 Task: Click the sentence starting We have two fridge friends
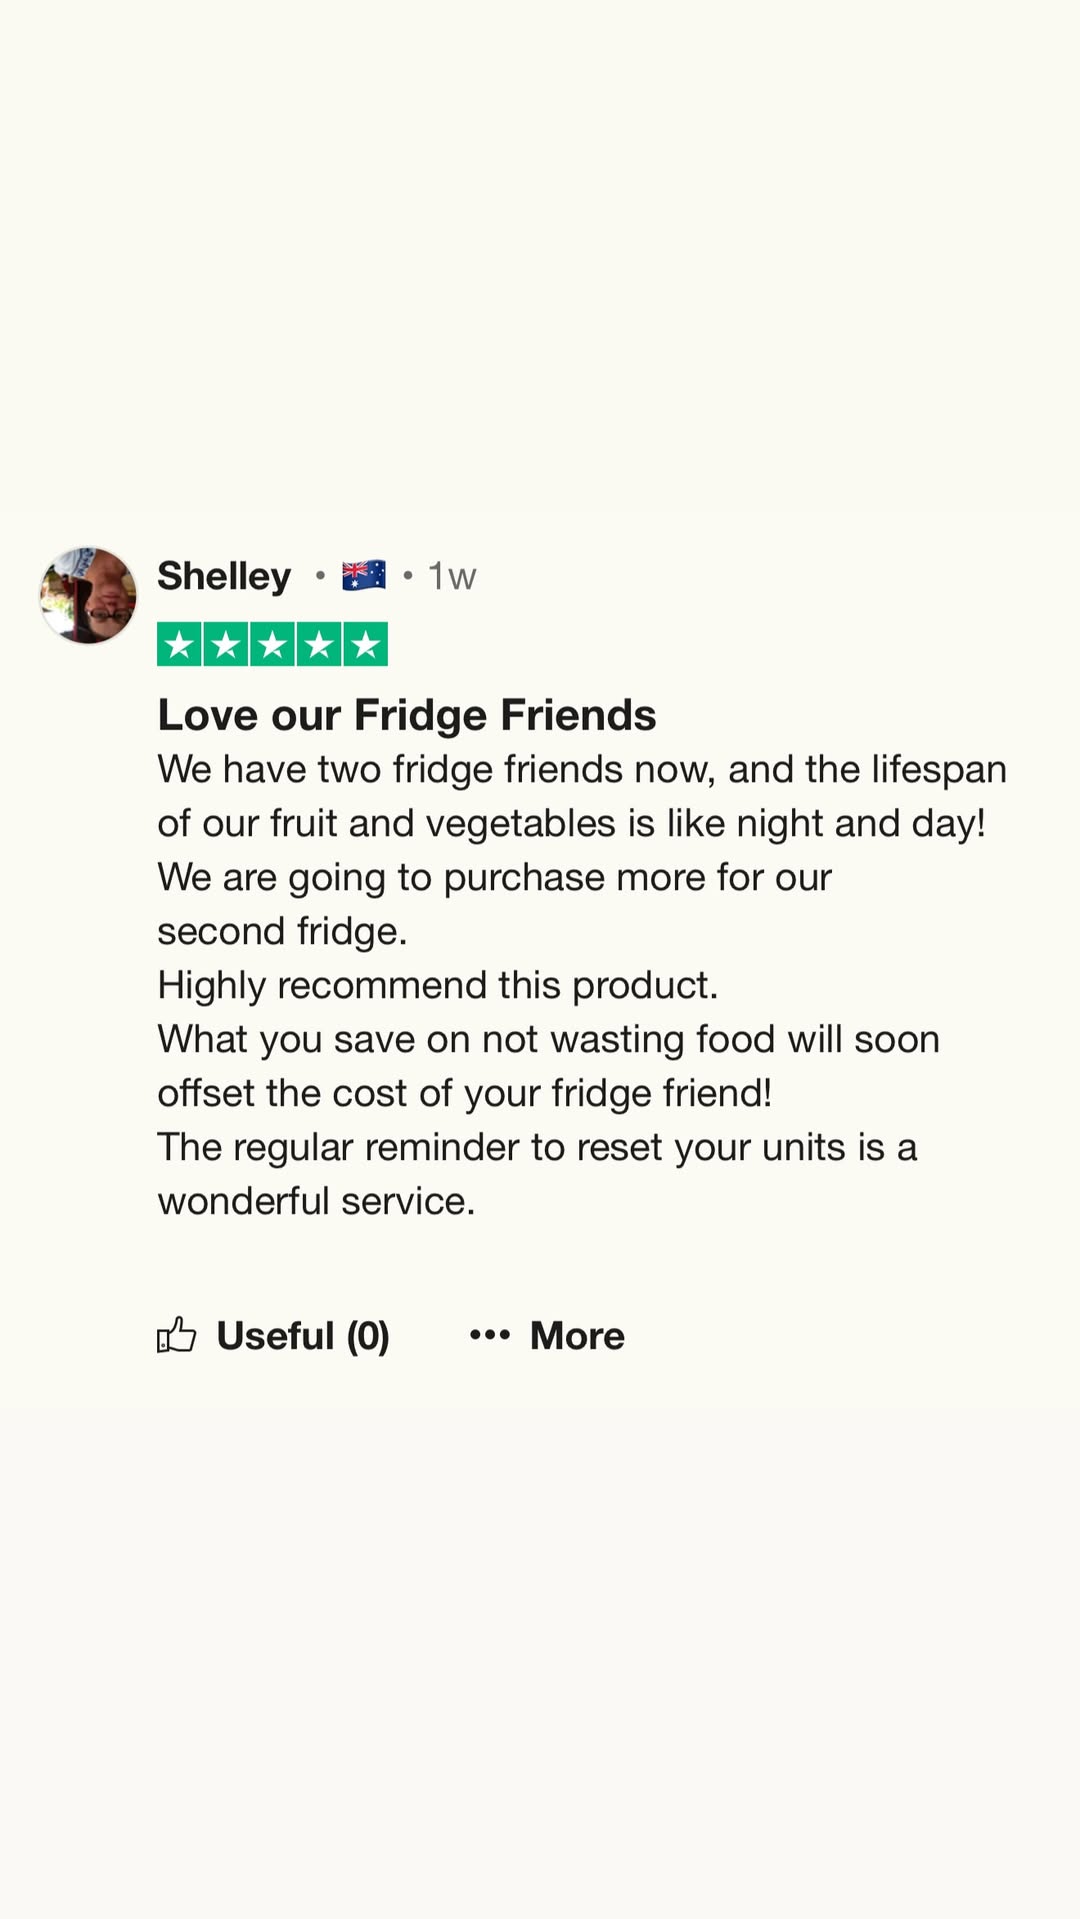click(582, 796)
